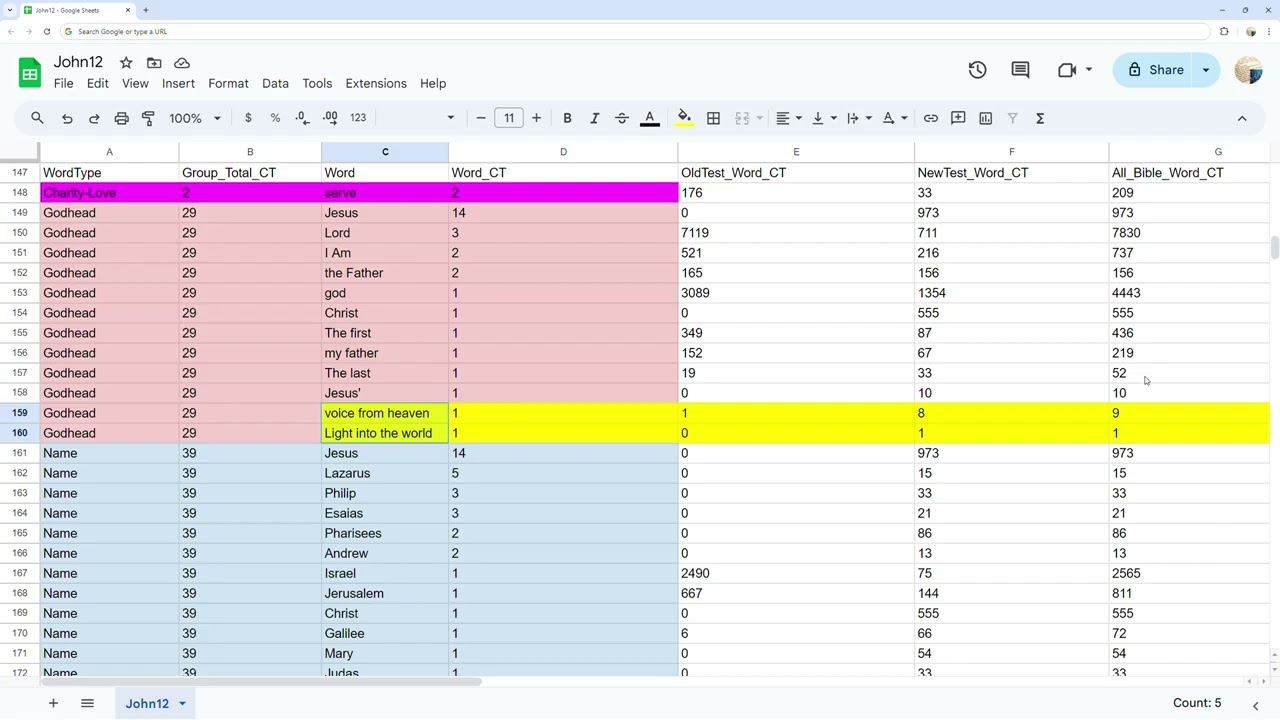Open the zoom level dropdown
This screenshot has width=1280, height=720.
[195, 118]
